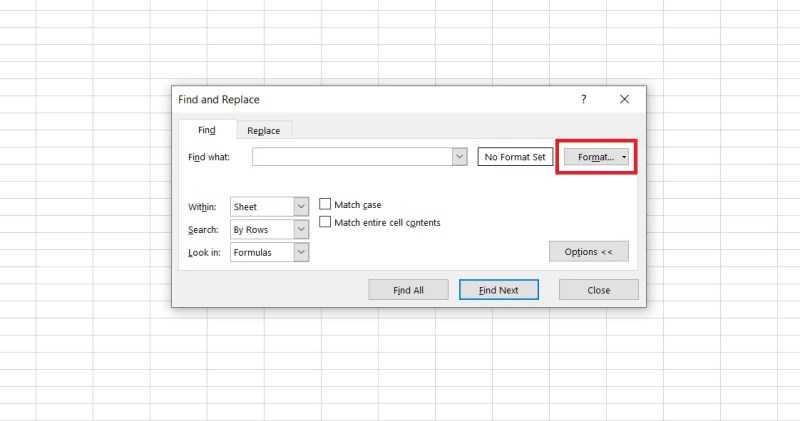Click the Close button

click(x=598, y=290)
